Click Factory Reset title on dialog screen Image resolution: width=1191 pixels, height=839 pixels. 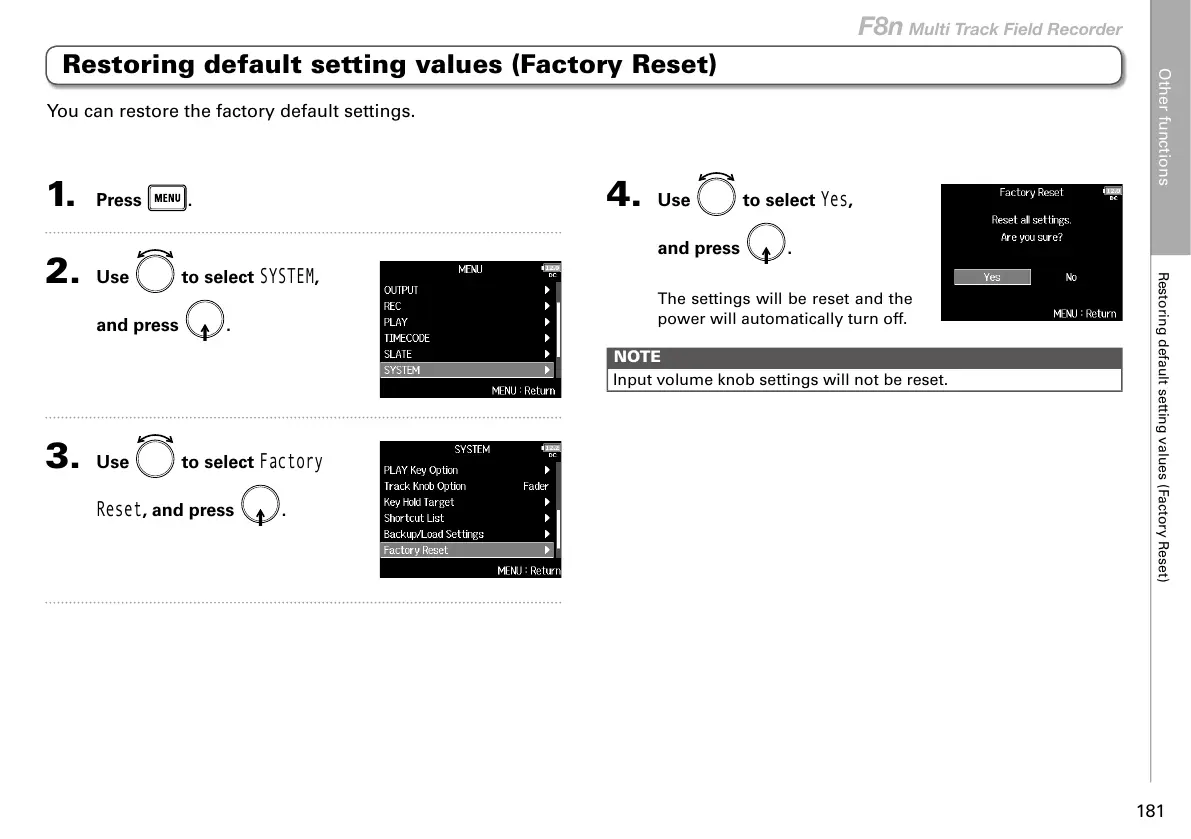[1031, 192]
